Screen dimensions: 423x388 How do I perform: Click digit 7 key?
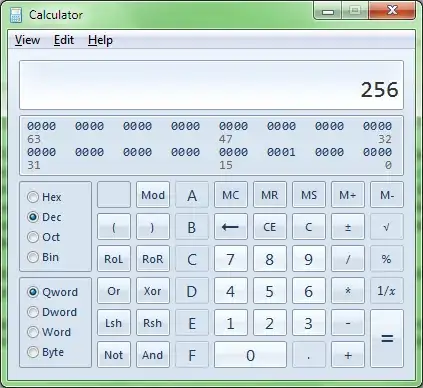click(231, 259)
